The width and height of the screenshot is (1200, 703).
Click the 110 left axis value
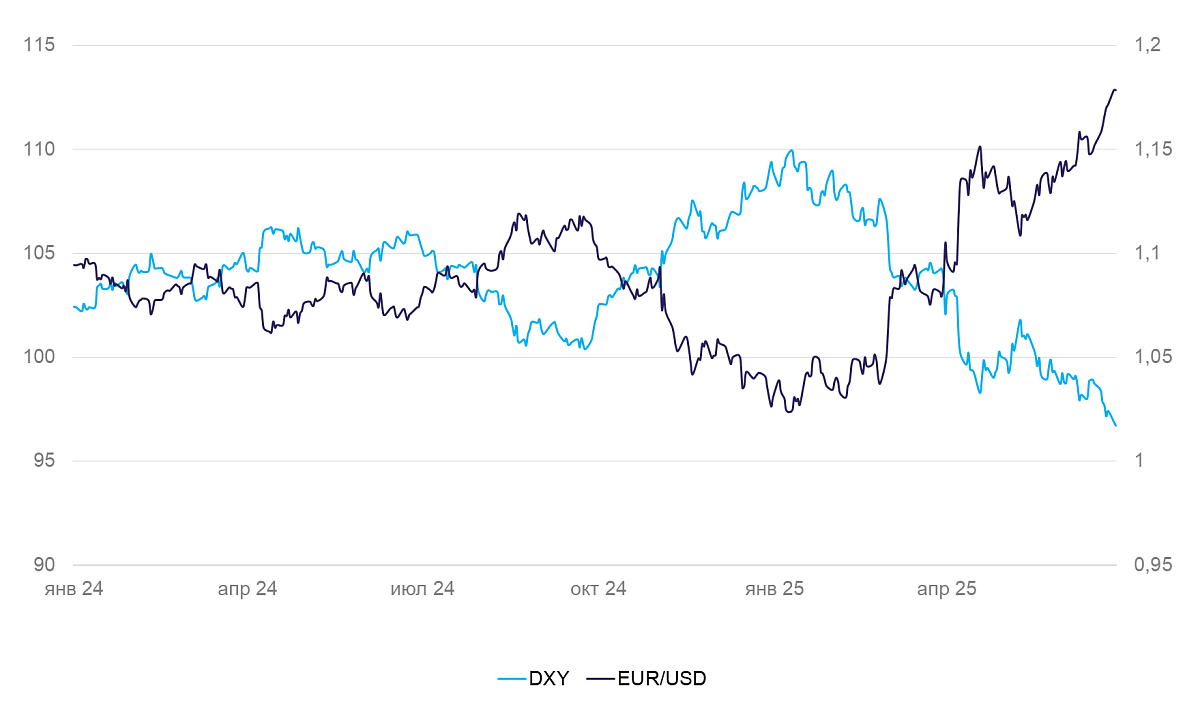pyautogui.click(x=41, y=149)
